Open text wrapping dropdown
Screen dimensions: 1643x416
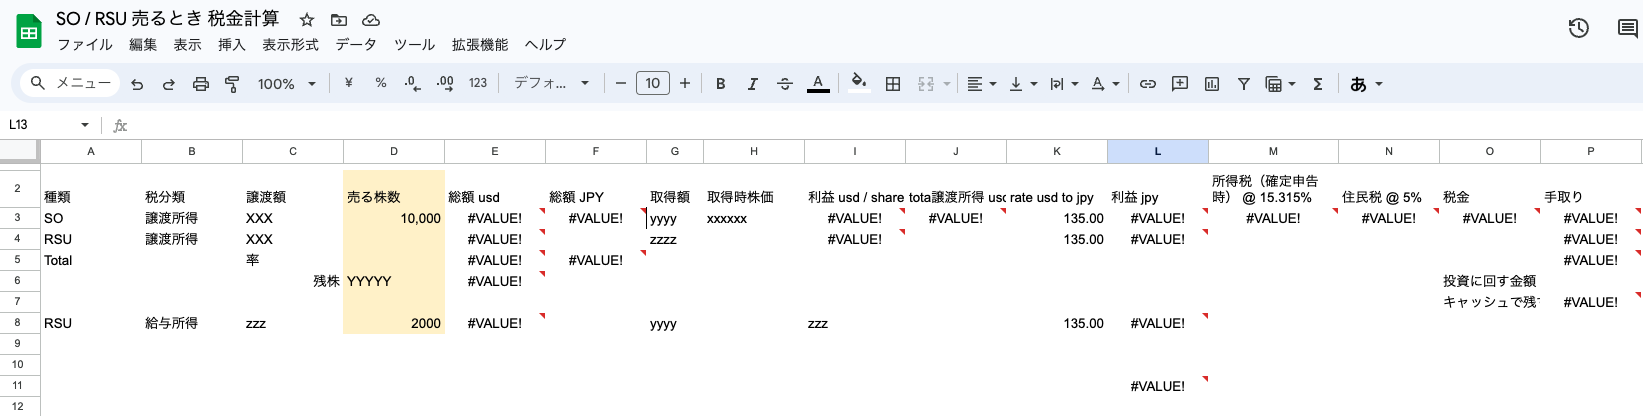(x=1064, y=84)
